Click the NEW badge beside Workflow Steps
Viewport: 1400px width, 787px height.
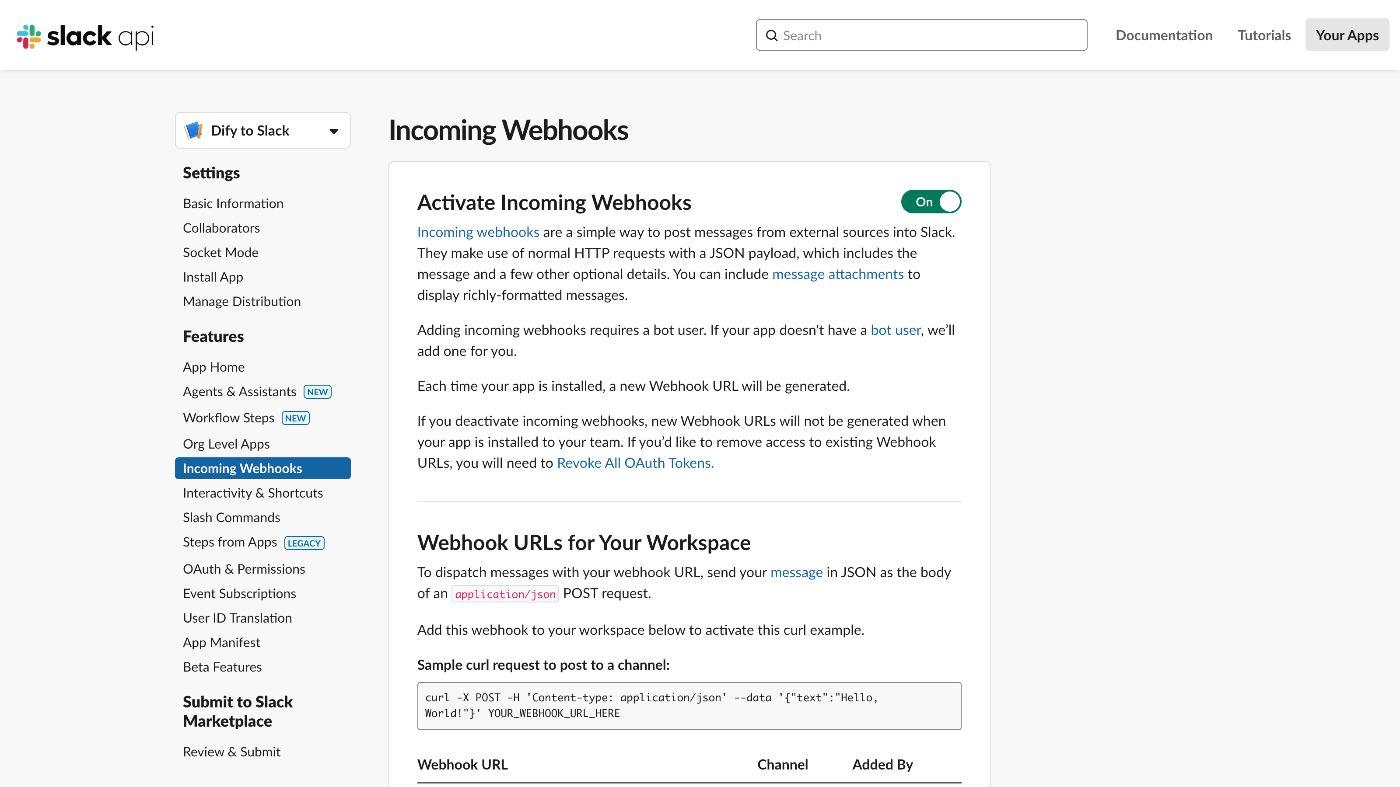pos(296,418)
